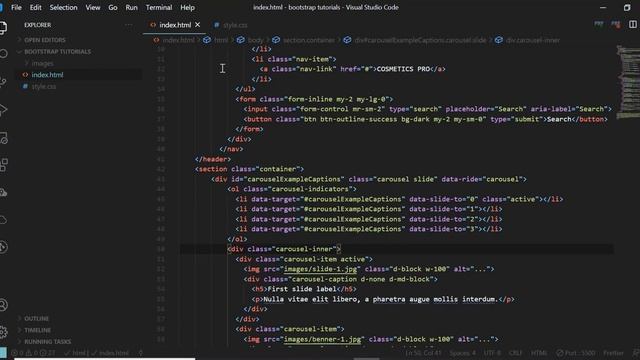The height and width of the screenshot is (360, 640).
Task: Open the Manage gear in activity bar
Action: pos(3,332)
